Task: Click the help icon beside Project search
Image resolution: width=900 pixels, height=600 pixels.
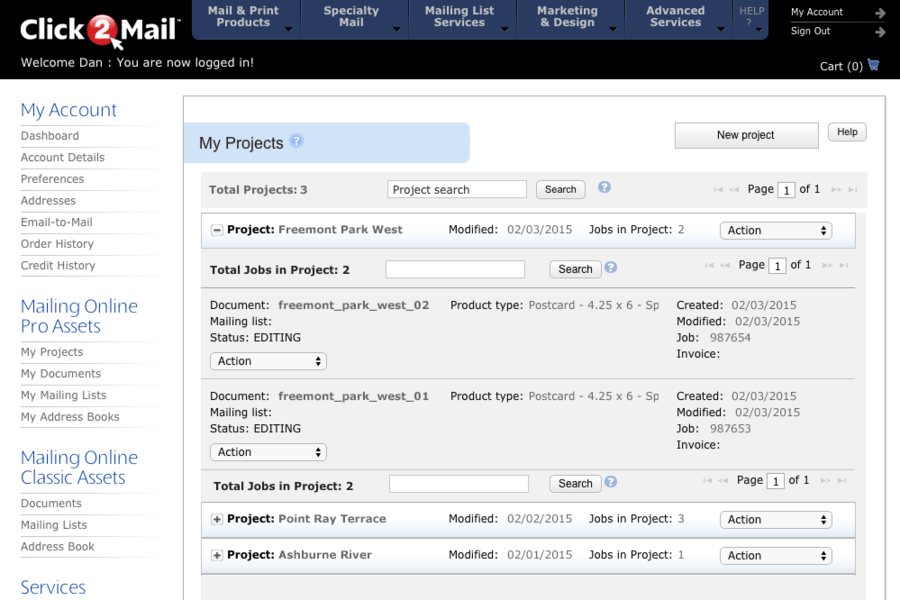Action: [x=604, y=188]
